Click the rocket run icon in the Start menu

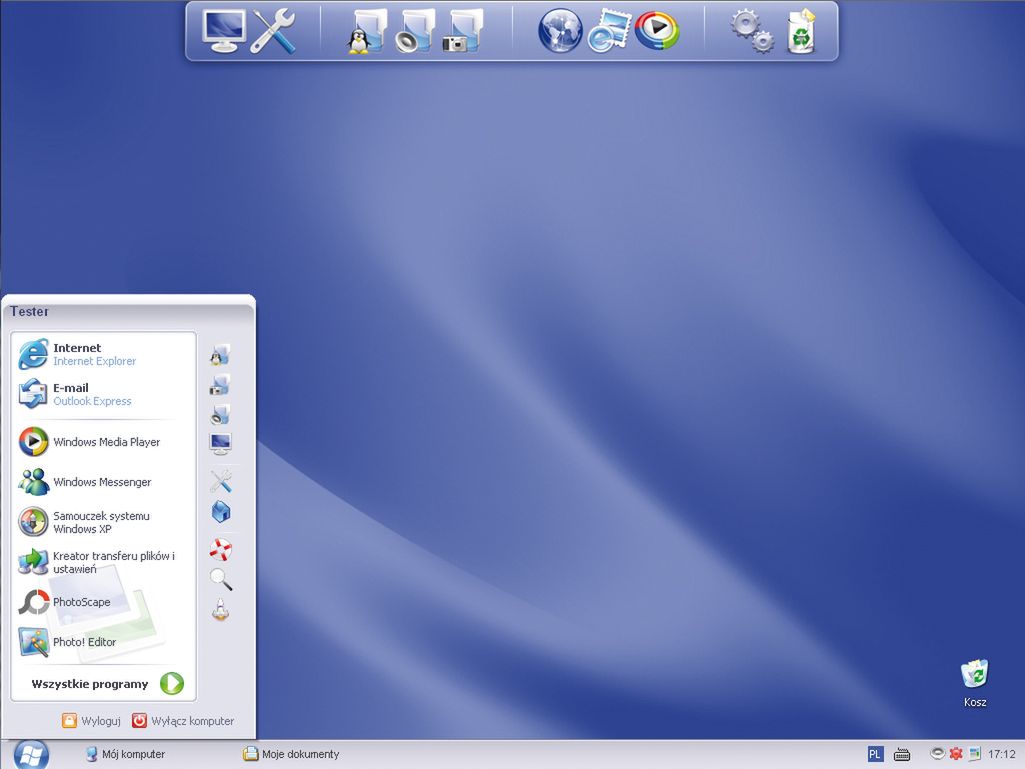point(220,609)
